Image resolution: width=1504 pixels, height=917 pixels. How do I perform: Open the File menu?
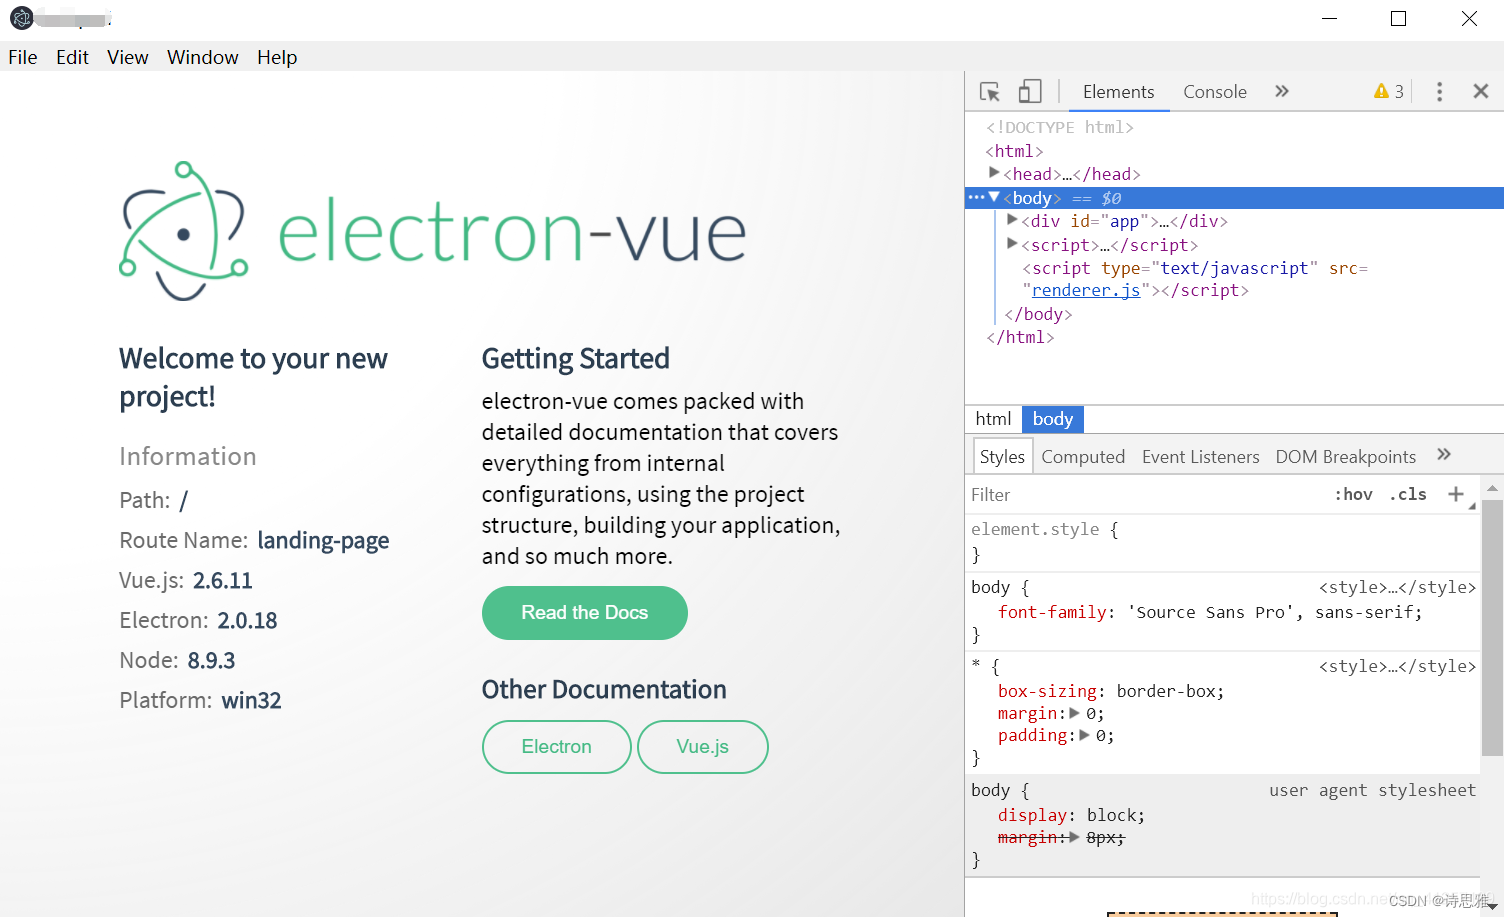click(x=23, y=57)
